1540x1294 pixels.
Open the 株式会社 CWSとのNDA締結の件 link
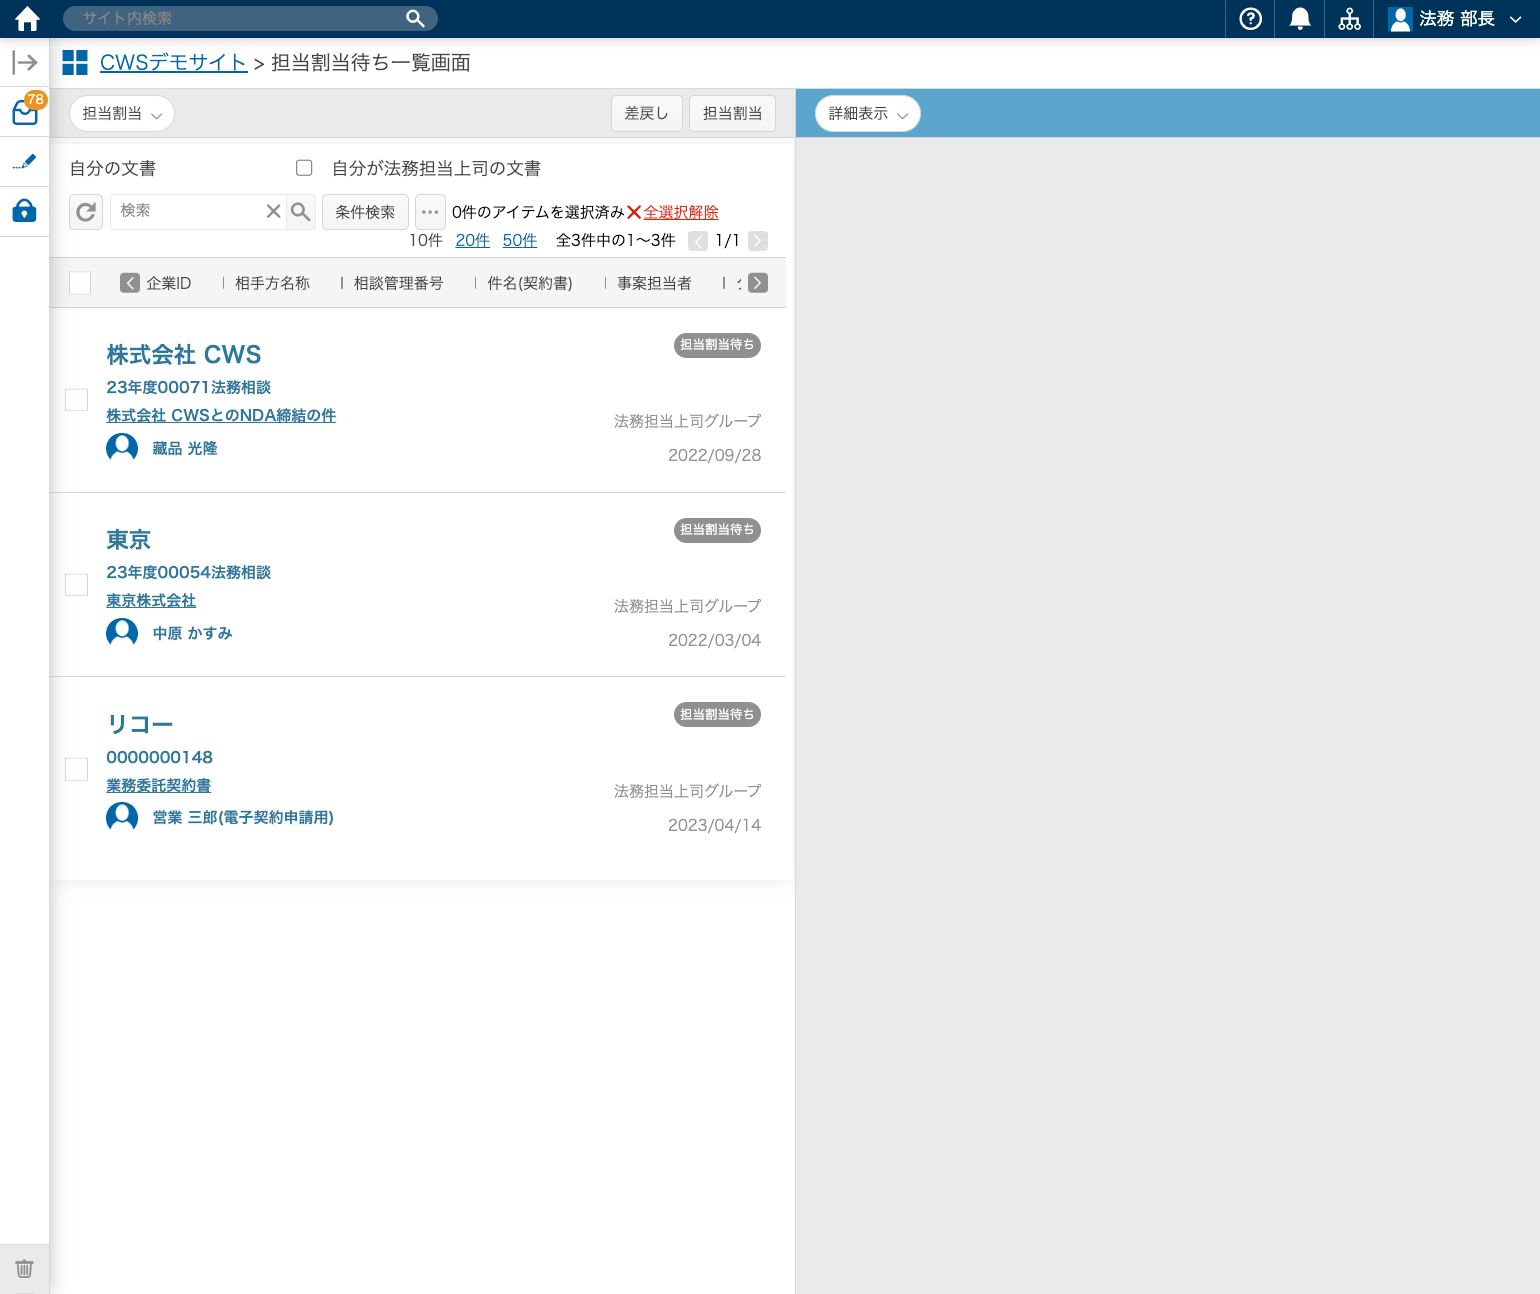(x=221, y=416)
